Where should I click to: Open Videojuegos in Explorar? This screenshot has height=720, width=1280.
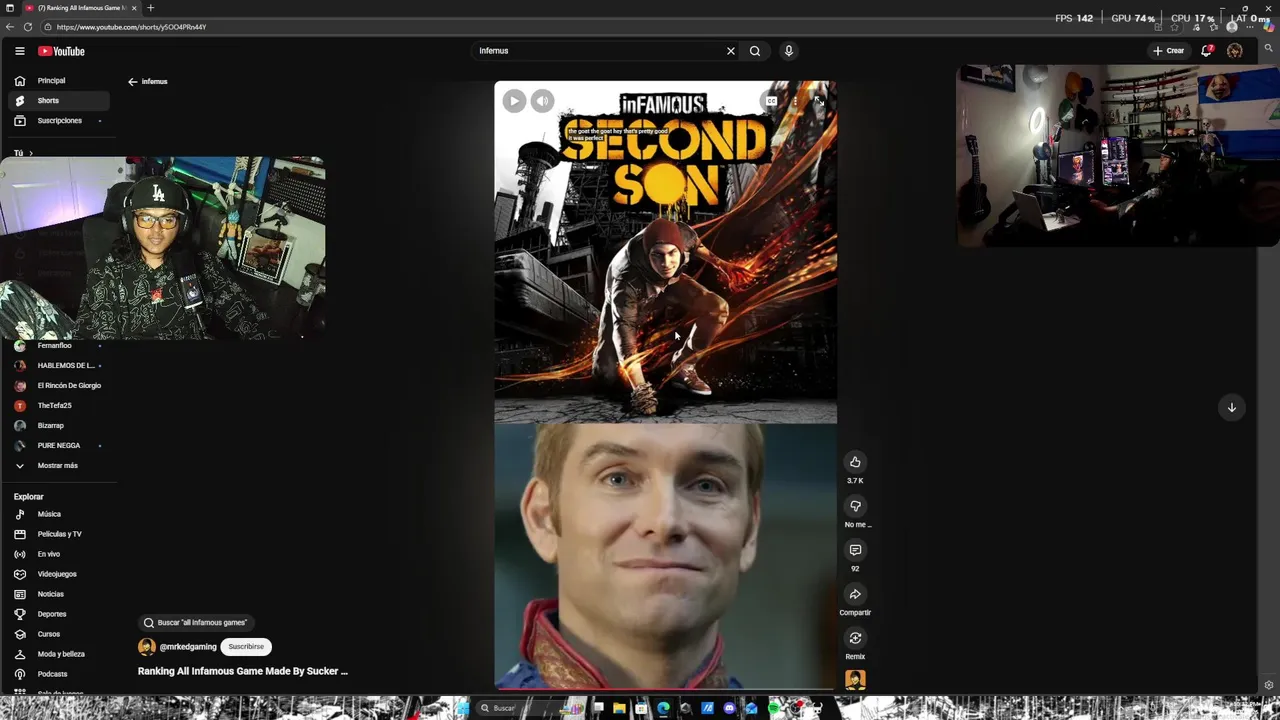(58, 574)
